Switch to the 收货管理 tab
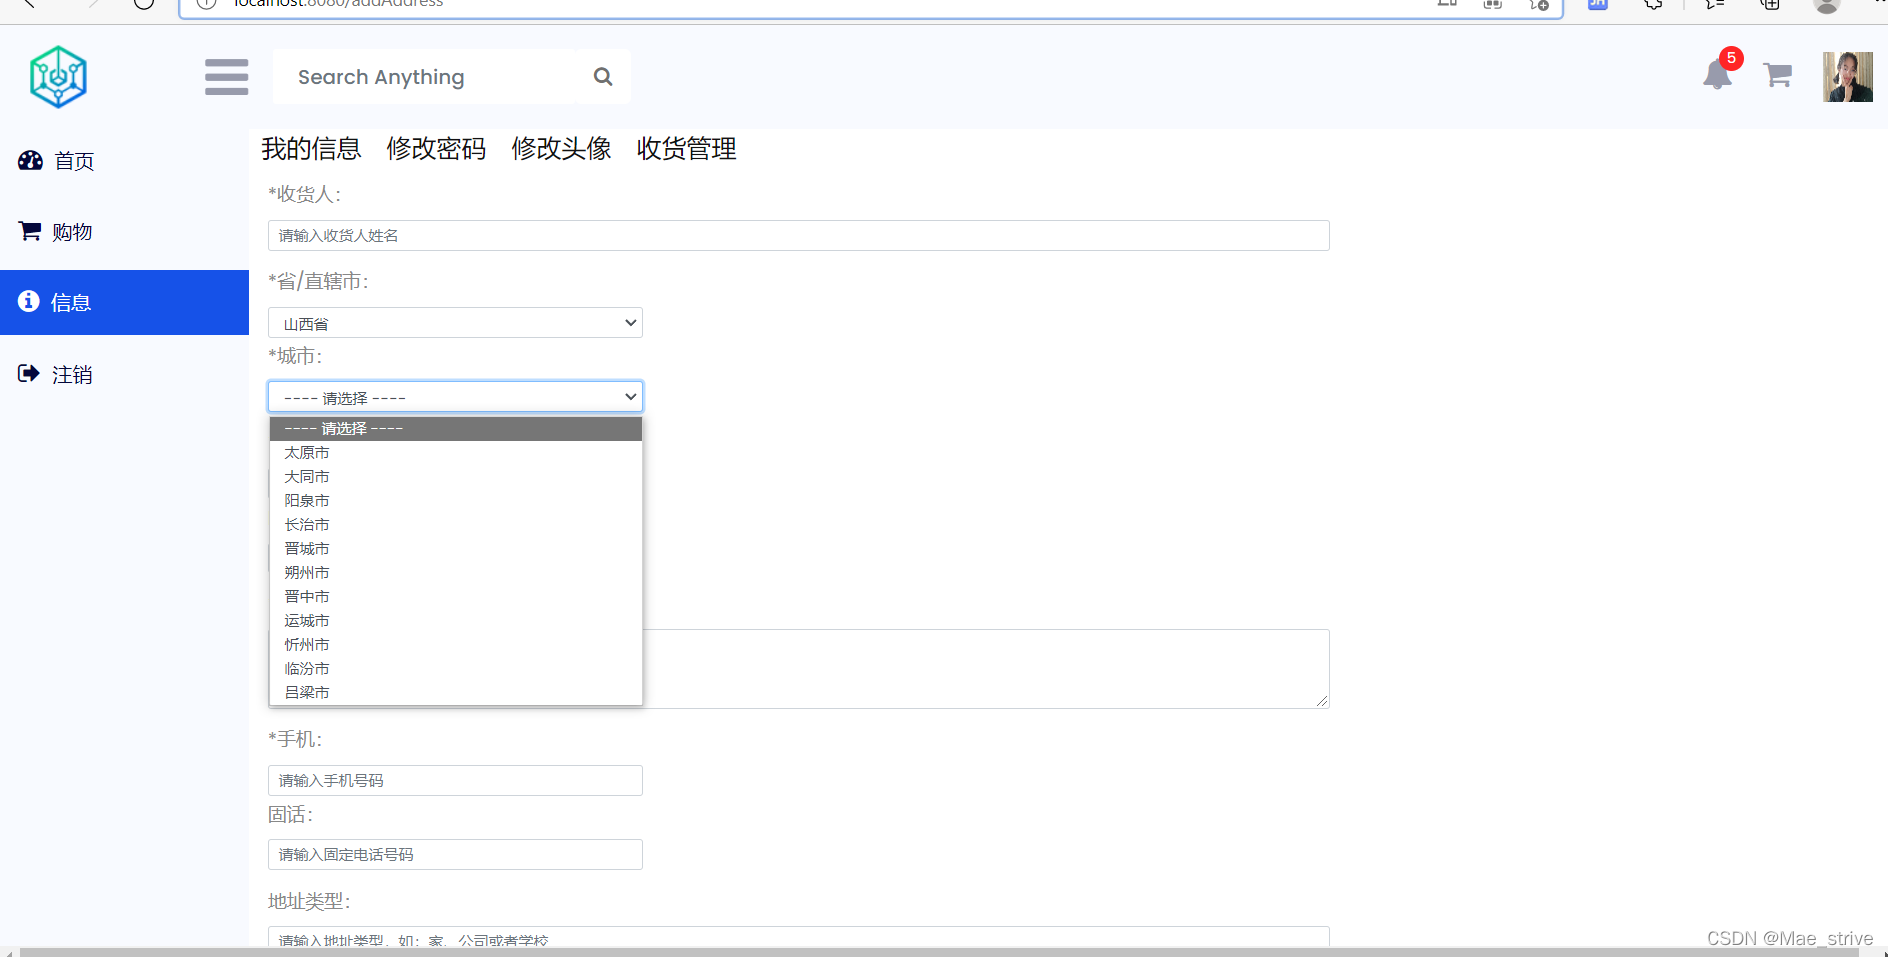 tap(685, 149)
